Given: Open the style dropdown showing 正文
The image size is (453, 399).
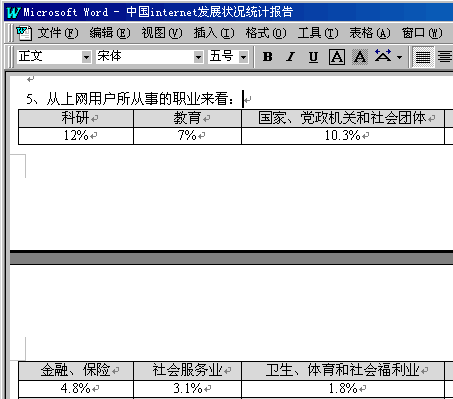Looking at the screenshot, I should [86, 57].
